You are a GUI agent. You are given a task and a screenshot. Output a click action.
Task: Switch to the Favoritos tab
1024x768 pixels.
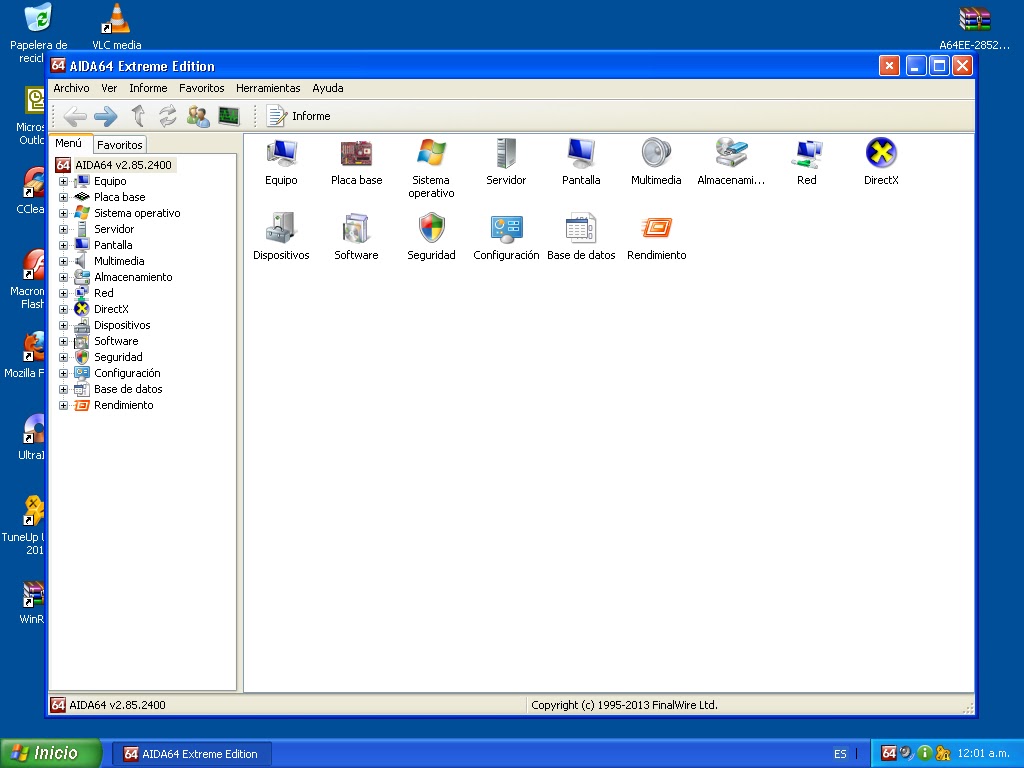coord(119,144)
